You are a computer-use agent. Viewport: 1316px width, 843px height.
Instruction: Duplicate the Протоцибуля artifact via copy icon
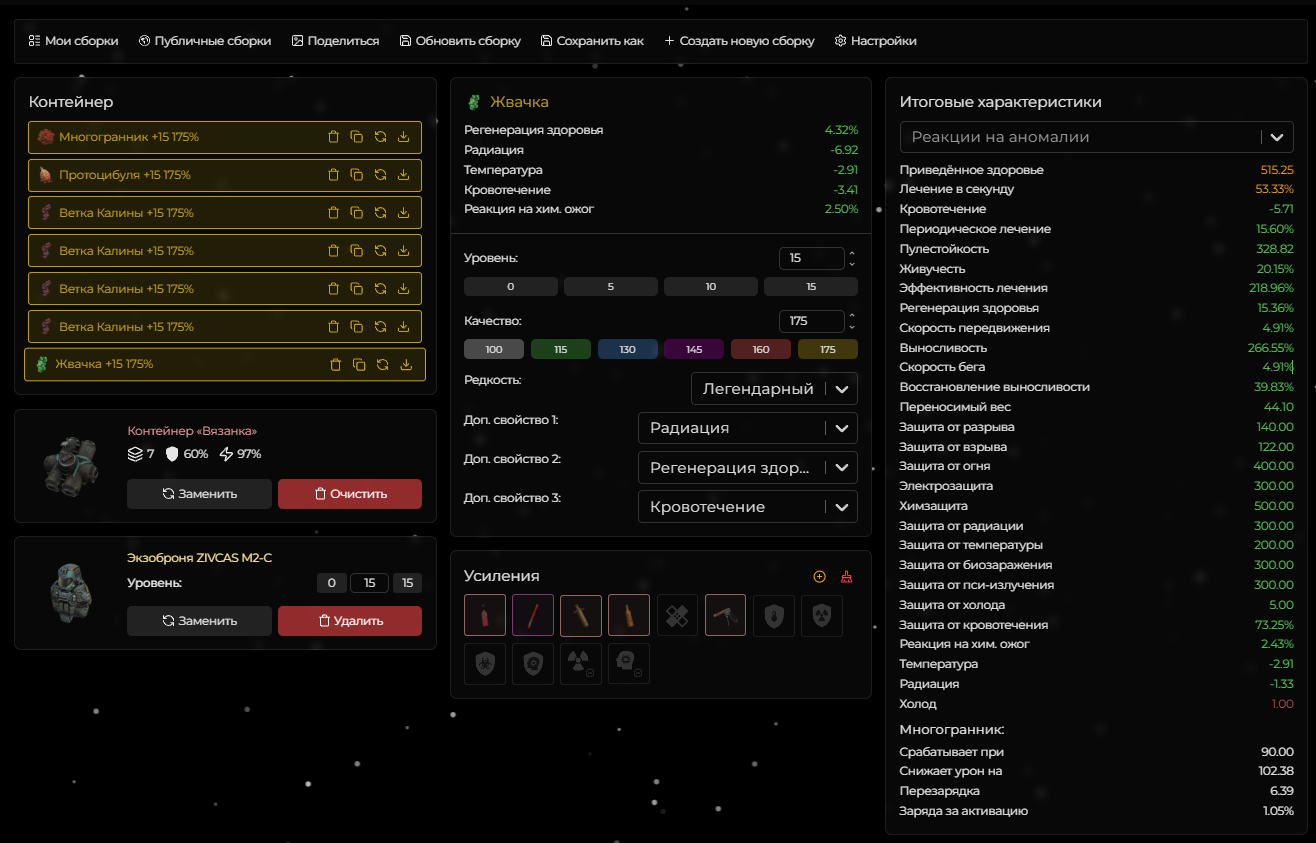[357, 175]
